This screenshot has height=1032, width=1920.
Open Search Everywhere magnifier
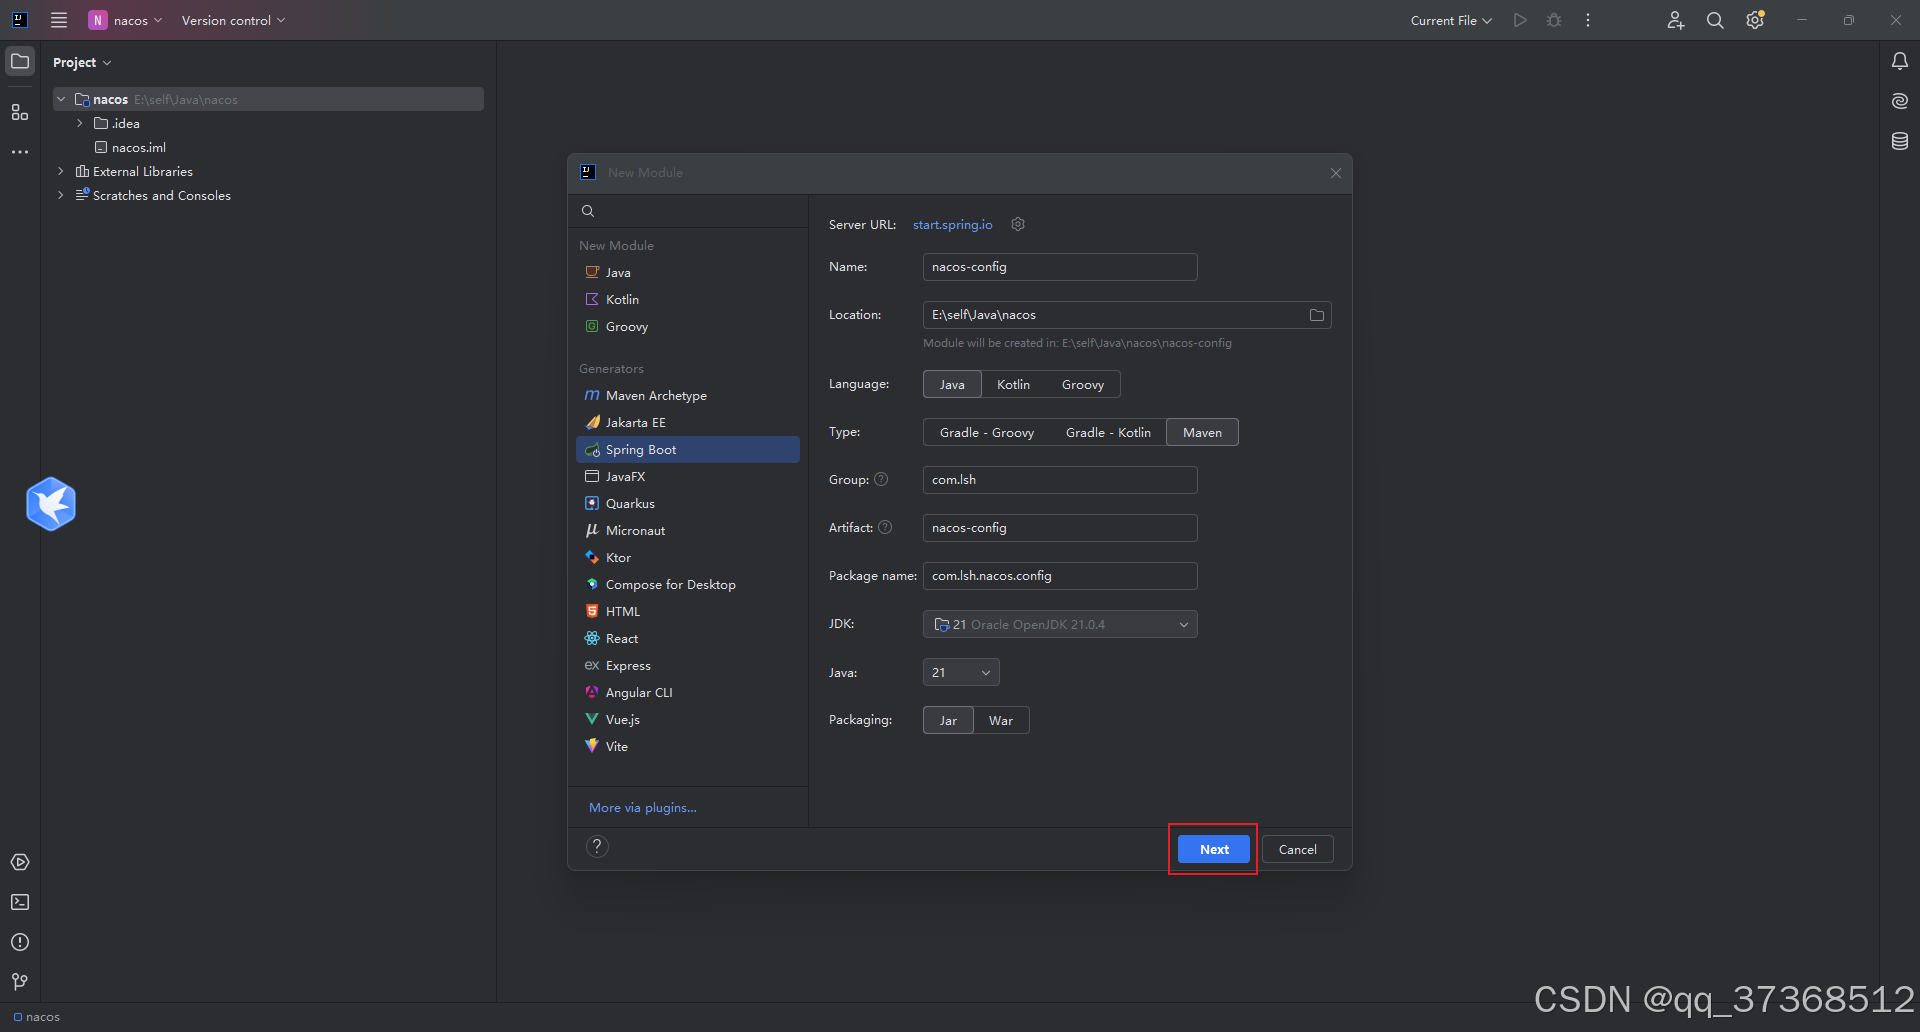[x=1715, y=20]
